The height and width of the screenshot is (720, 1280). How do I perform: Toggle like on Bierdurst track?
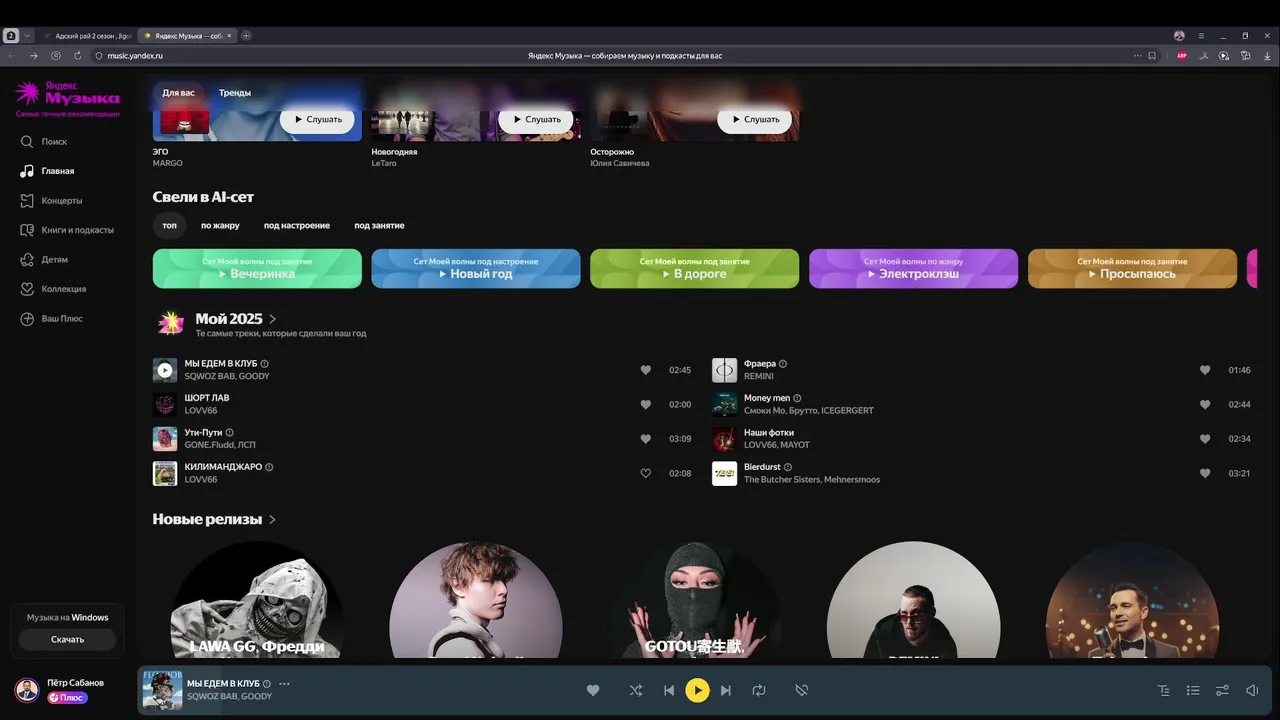click(1205, 473)
